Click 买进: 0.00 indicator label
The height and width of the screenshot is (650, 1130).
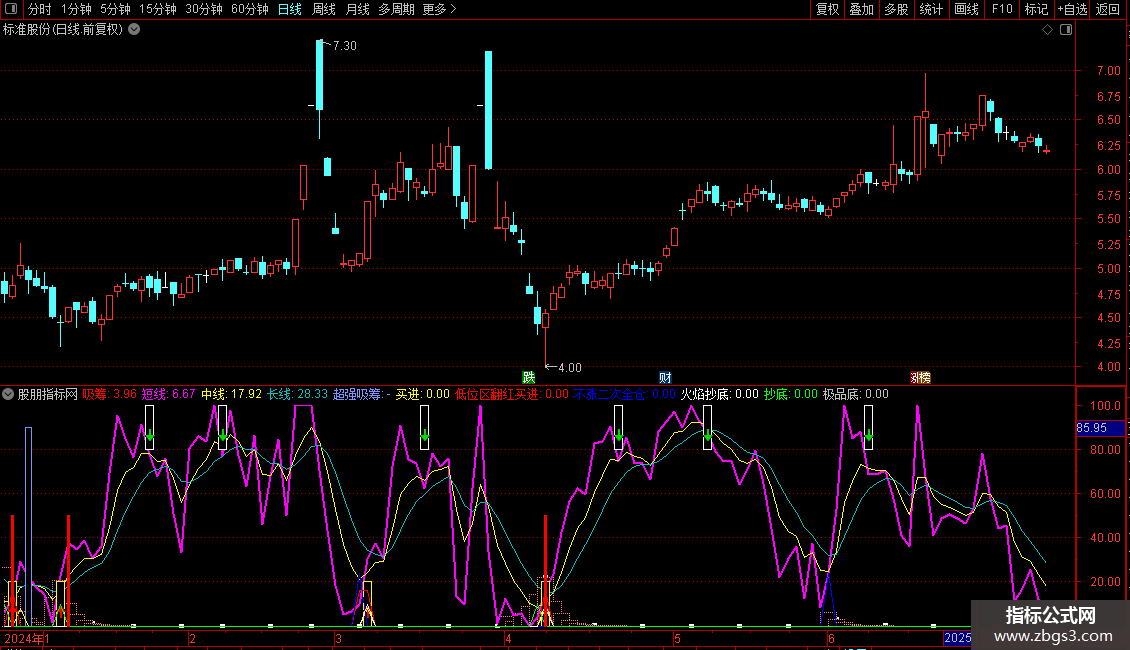422,394
